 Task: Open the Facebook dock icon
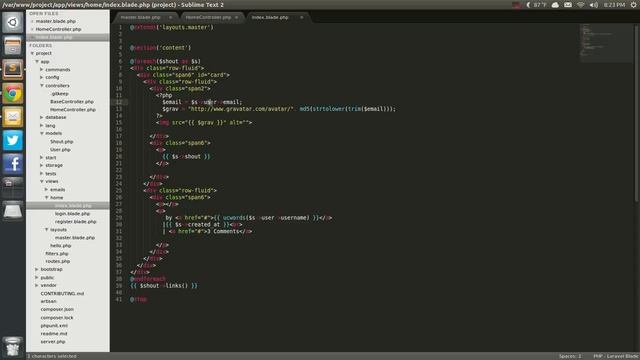pos(13,164)
